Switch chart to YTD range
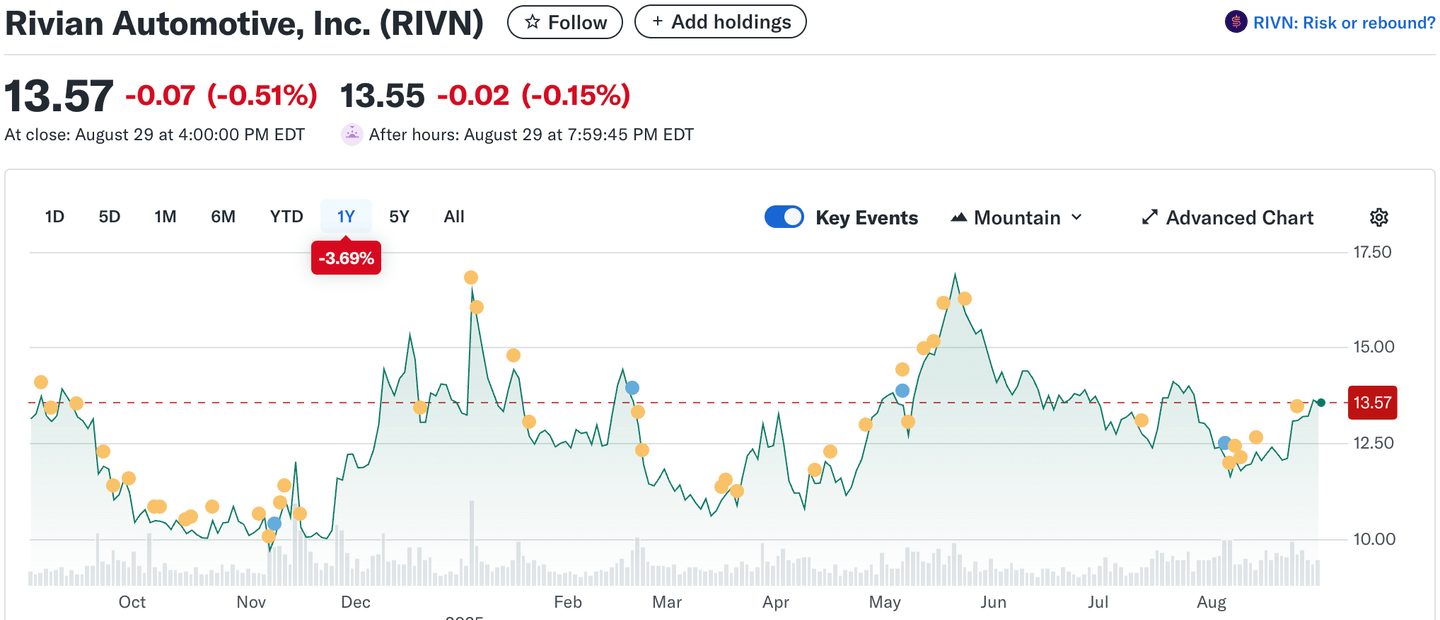The height and width of the screenshot is (620, 1440). (x=286, y=217)
